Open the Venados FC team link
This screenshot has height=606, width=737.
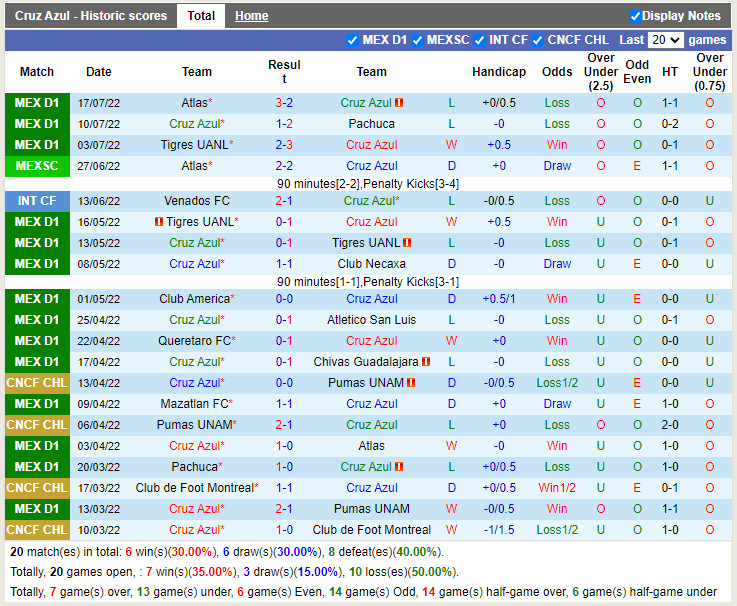tap(197, 201)
